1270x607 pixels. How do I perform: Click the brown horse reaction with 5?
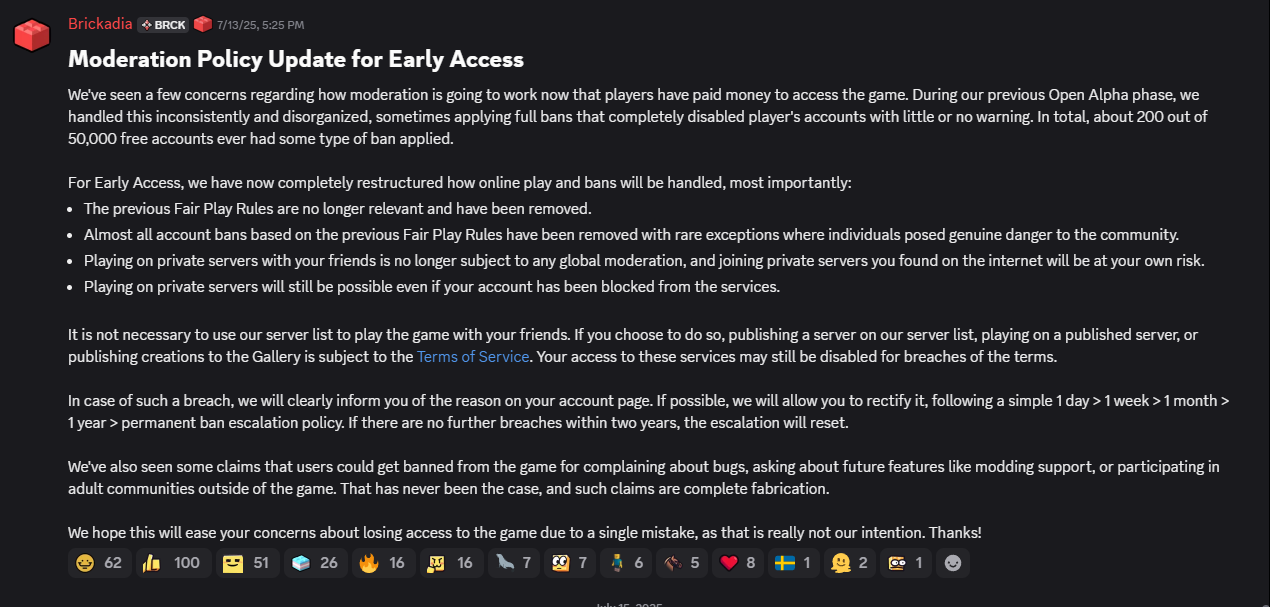(x=682, y=563)
